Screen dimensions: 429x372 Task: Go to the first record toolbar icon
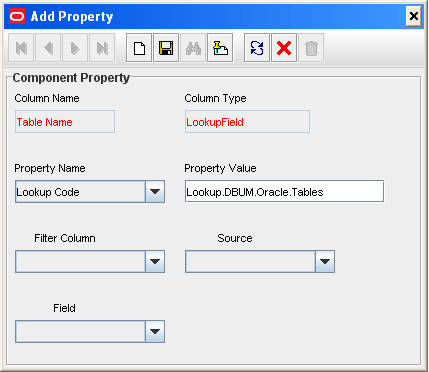(x=21, y=48)
